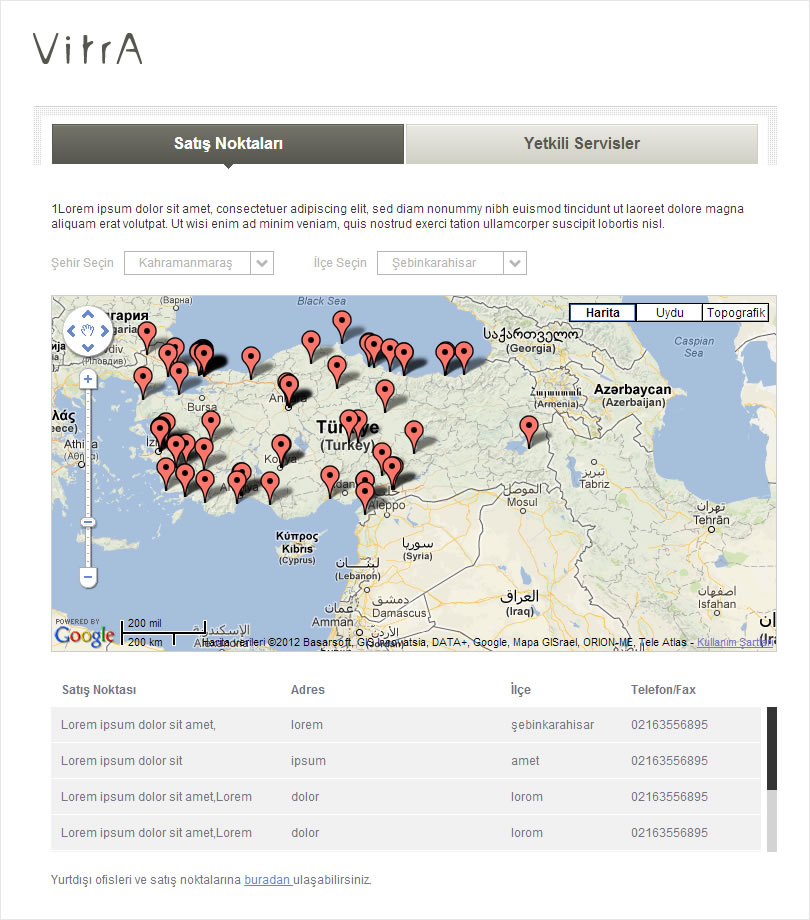This screenshot has width=810, height=920.
Task: Switch to the Yetkili Servisler tab
Action: 581,144
